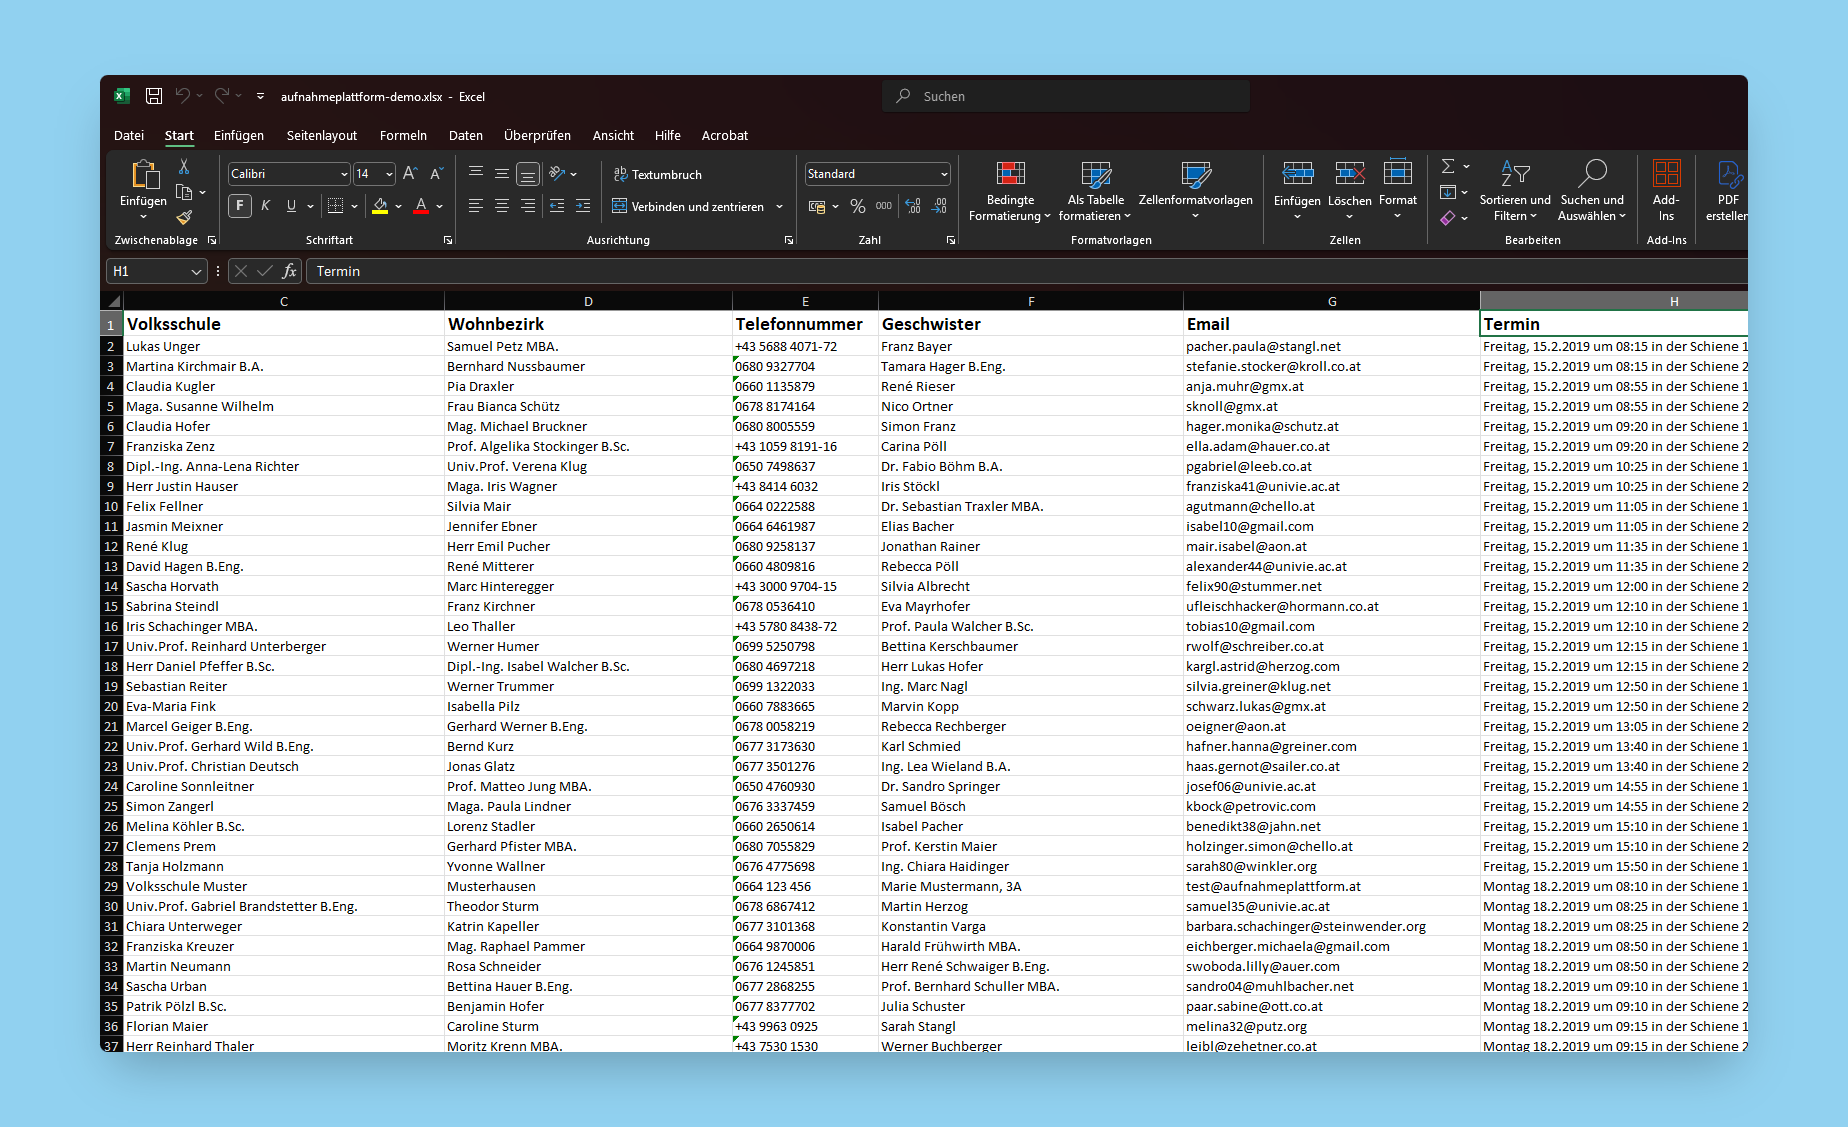The image size is (1848, 1127).
Task: Click the AutoSum sigma icon
Action: click(1447, 166)
